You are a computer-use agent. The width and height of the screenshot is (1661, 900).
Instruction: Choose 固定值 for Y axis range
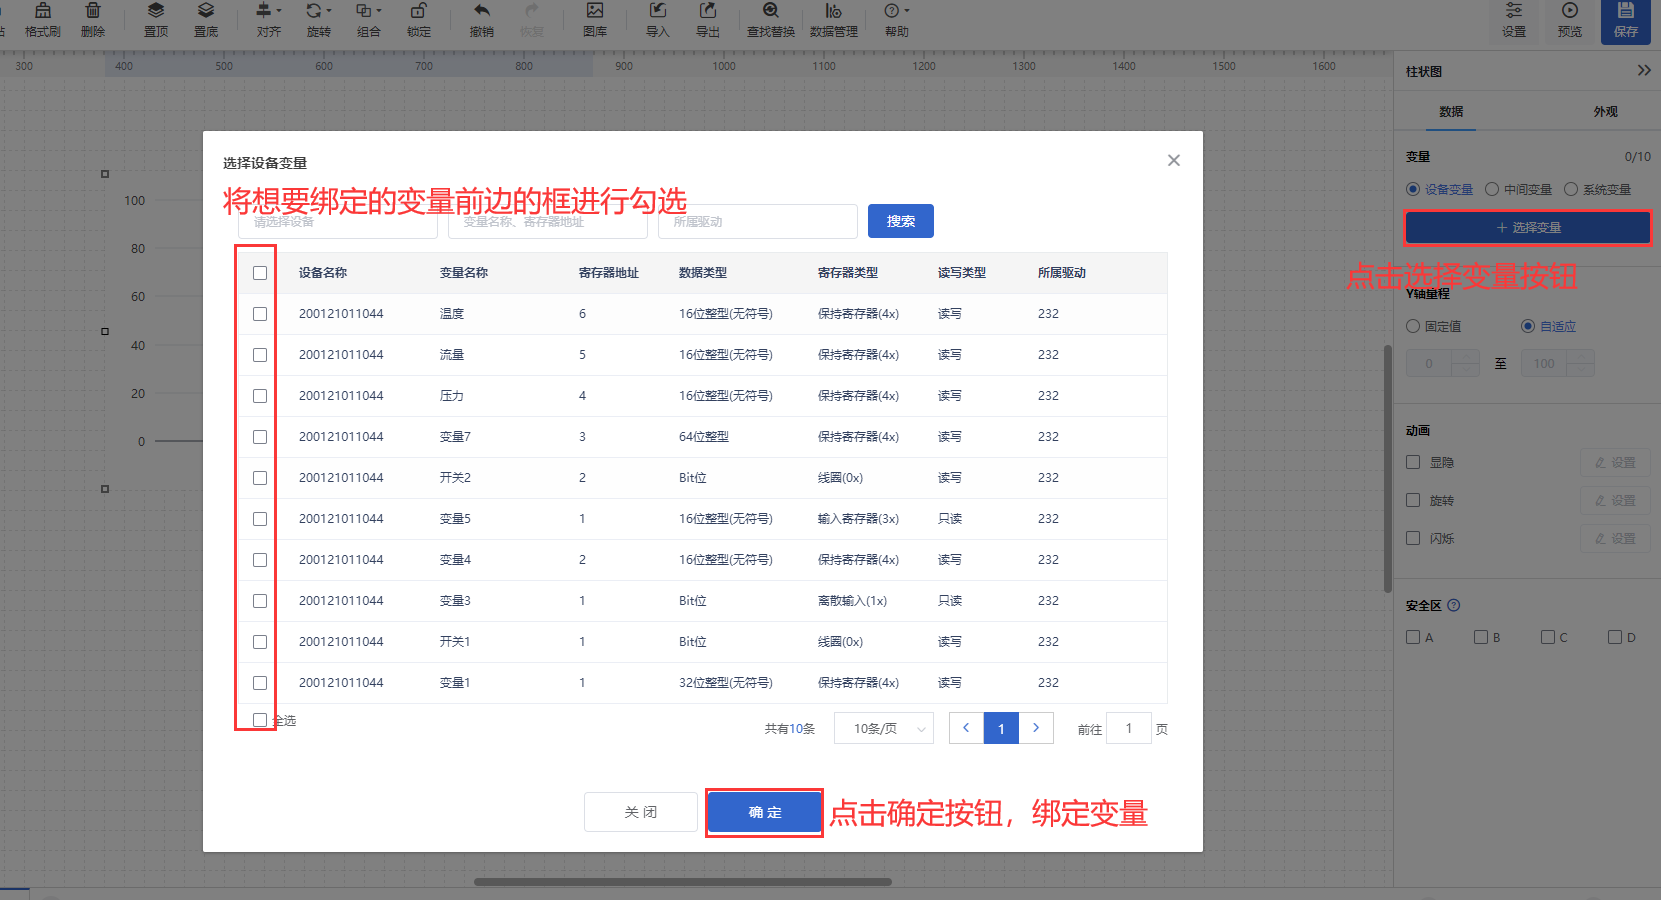tap(1413, 326)
